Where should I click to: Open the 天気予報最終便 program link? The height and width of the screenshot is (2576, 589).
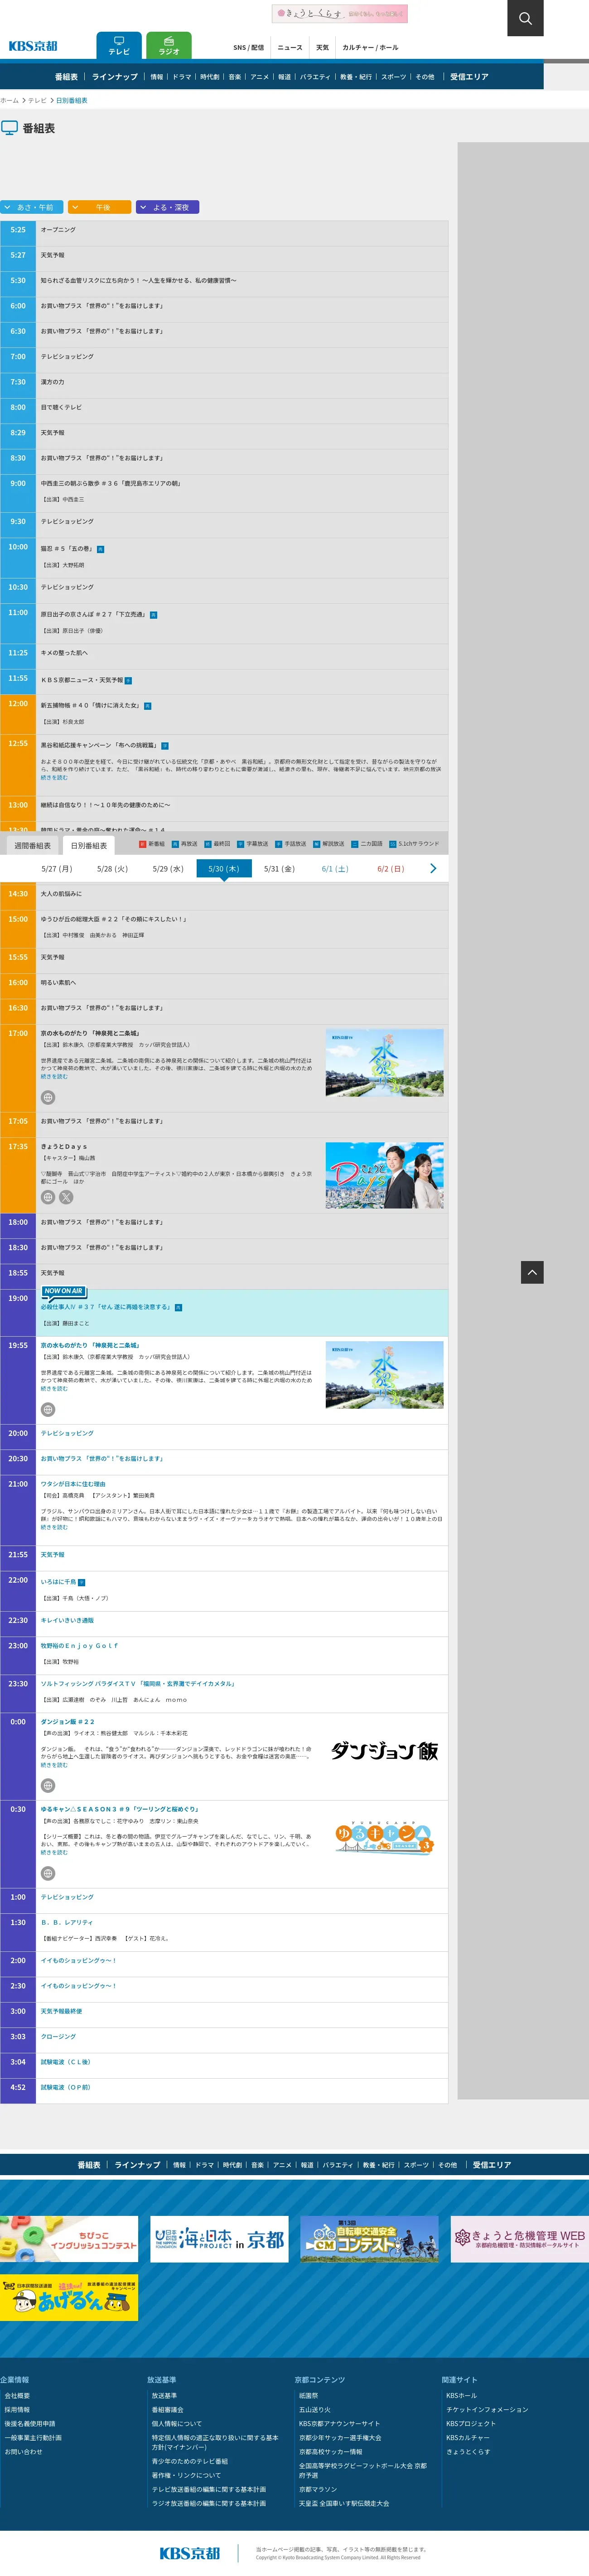tap(61, 2011)
